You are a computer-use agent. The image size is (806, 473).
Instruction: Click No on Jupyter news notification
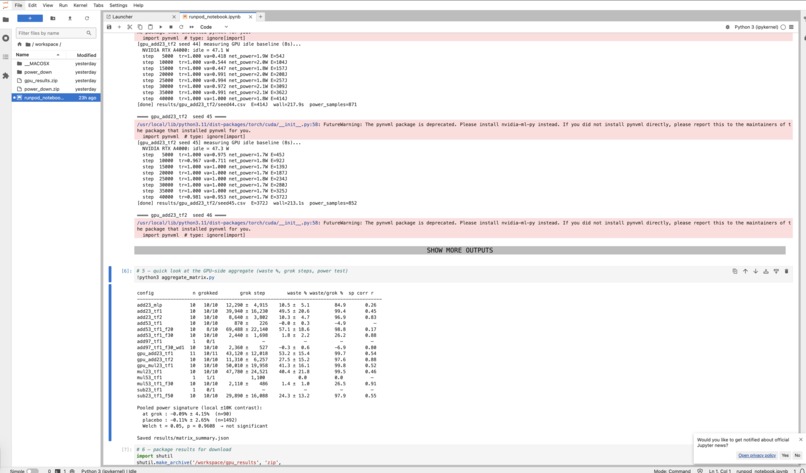(x=797, y=456)
